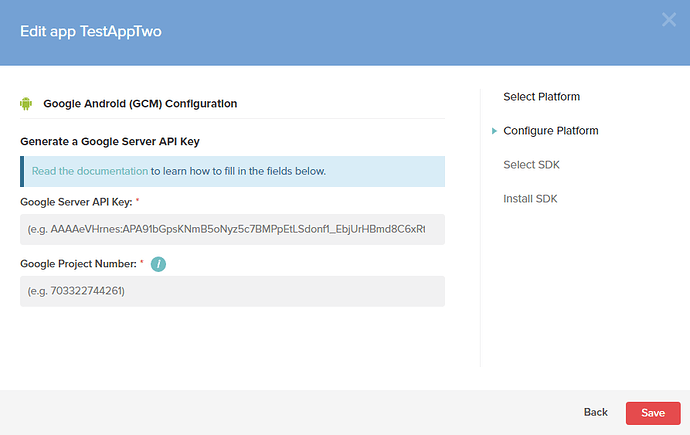Select the Configure Platform step
The height and width of the screenshot is (435, 690).
(551, 131)
